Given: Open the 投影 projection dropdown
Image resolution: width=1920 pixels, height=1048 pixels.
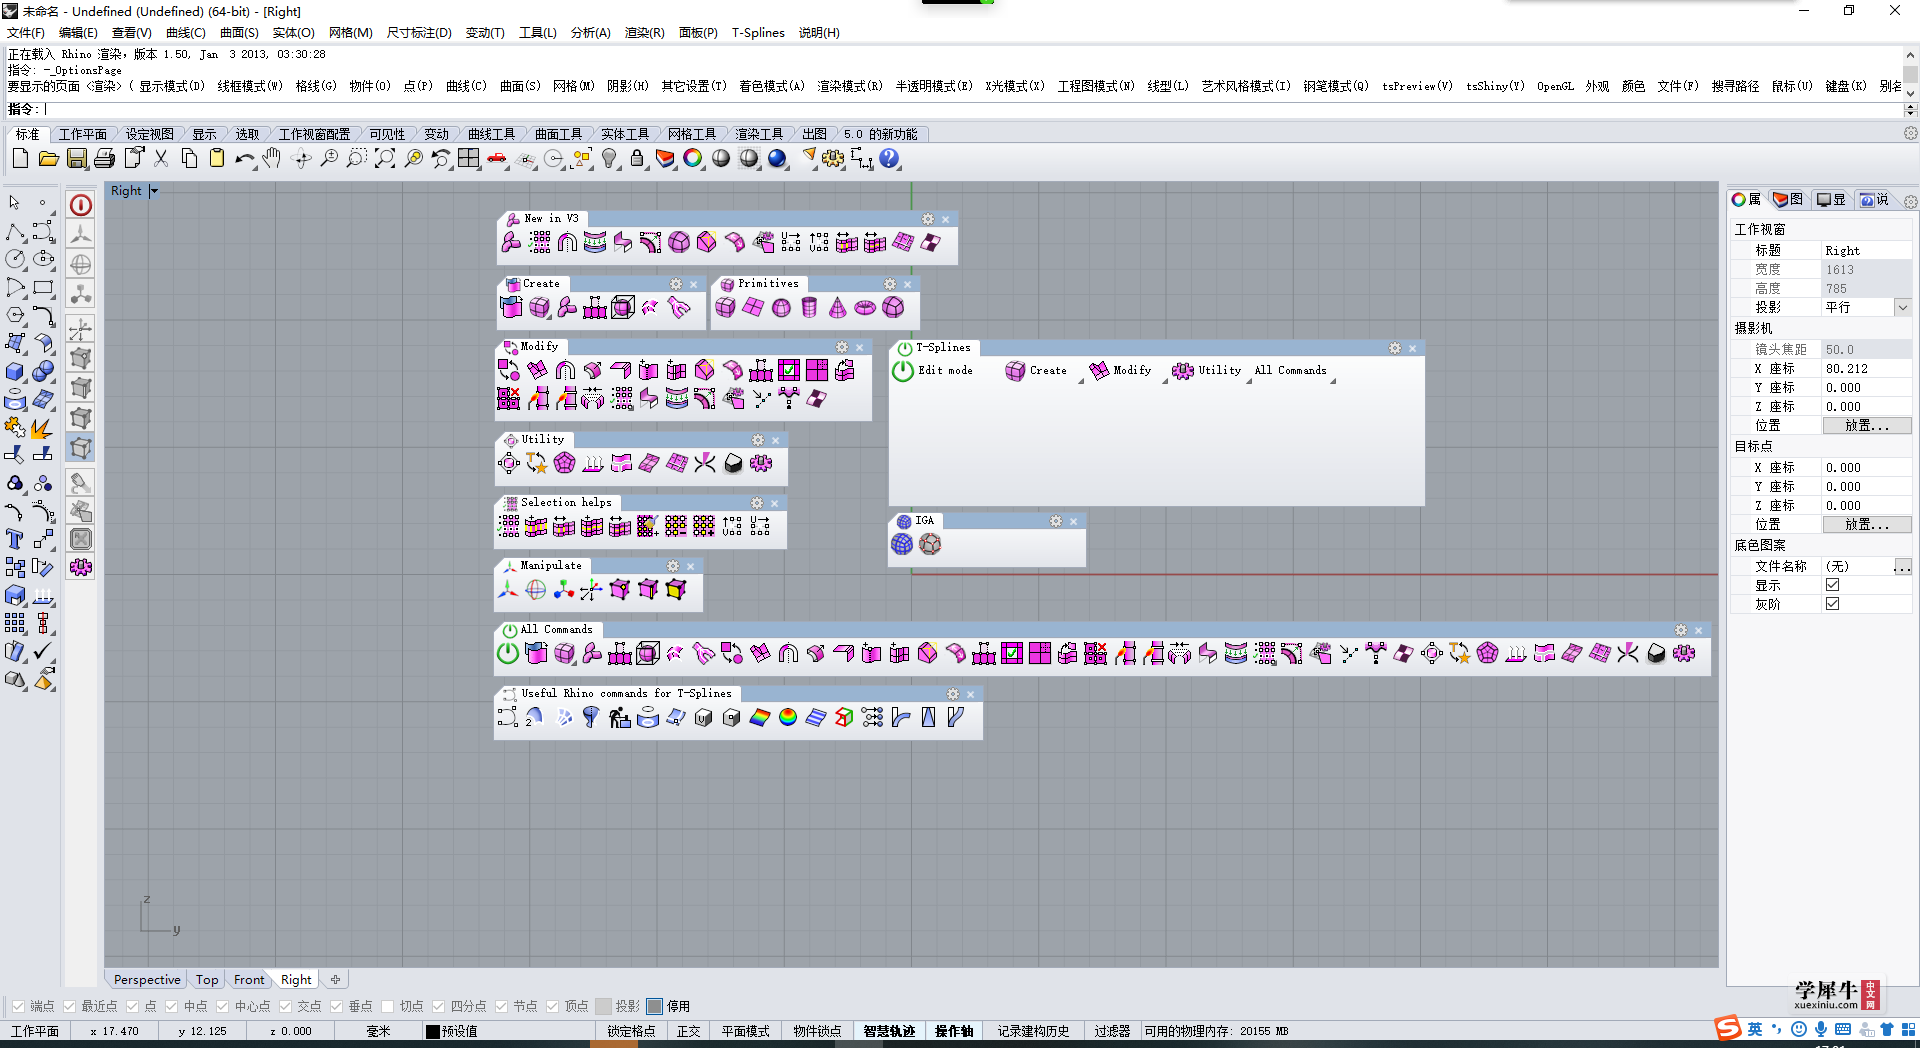Looking at the screenshot, I should pos(1902,308).
